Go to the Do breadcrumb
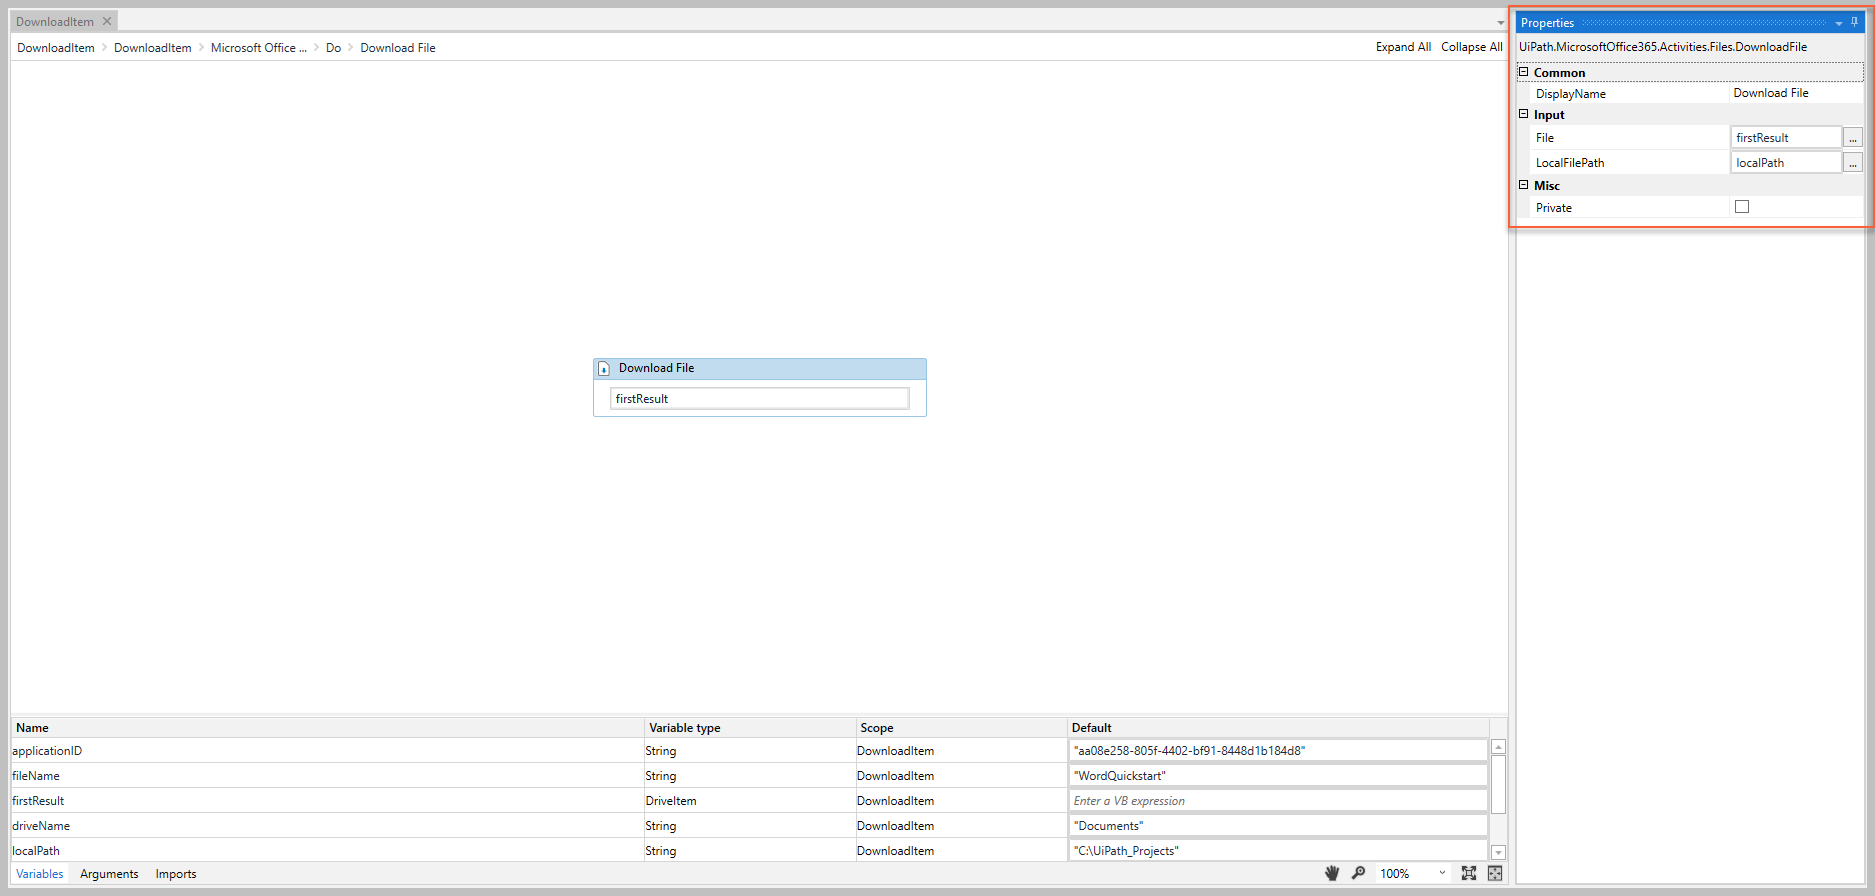 pos(334,48)
